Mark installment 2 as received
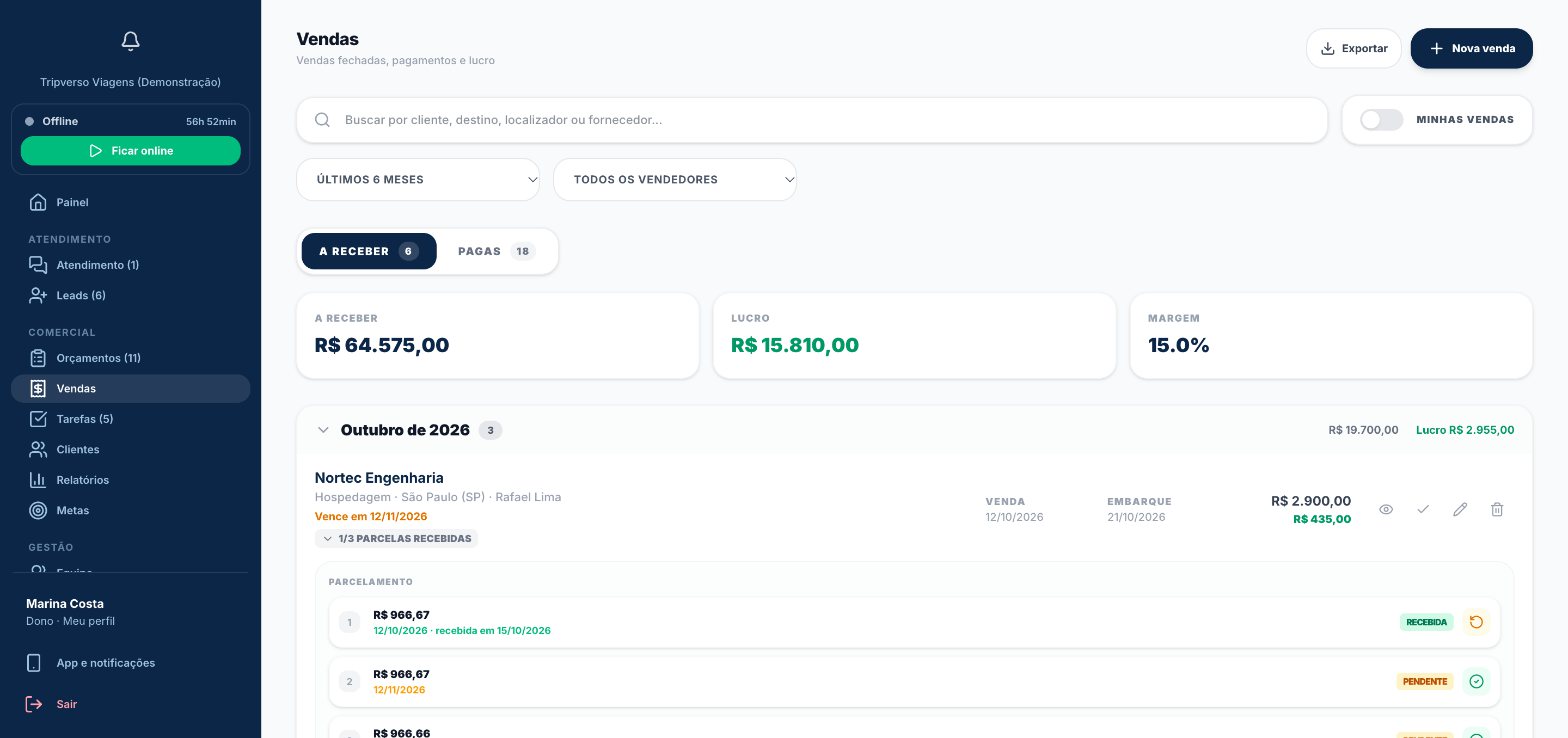 click(x=1476, y=681)
